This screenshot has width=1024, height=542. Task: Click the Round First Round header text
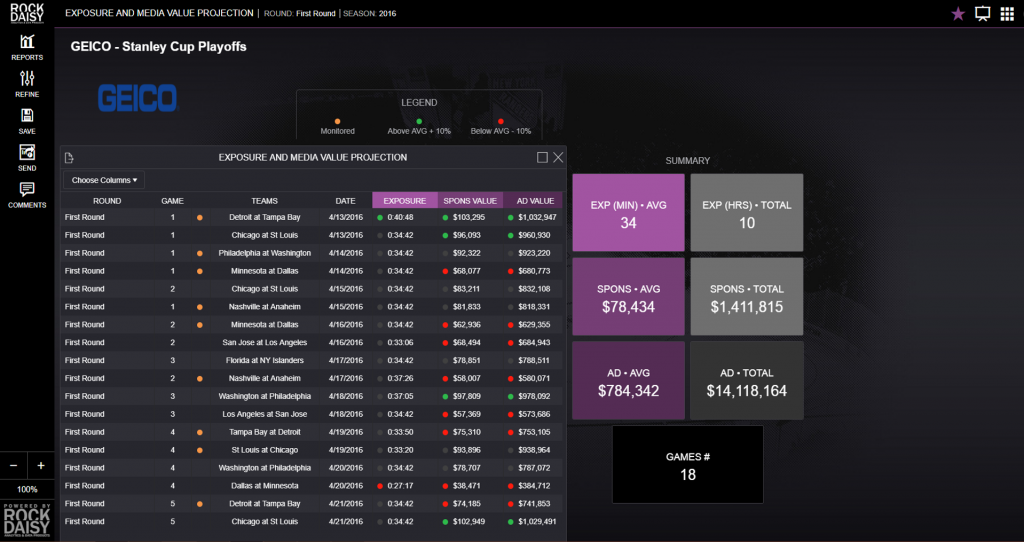click(x=300, y=13)
